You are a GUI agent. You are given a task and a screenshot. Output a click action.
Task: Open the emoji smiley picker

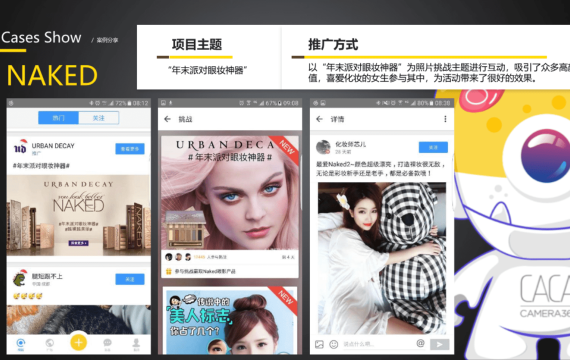tap(333, 344)
